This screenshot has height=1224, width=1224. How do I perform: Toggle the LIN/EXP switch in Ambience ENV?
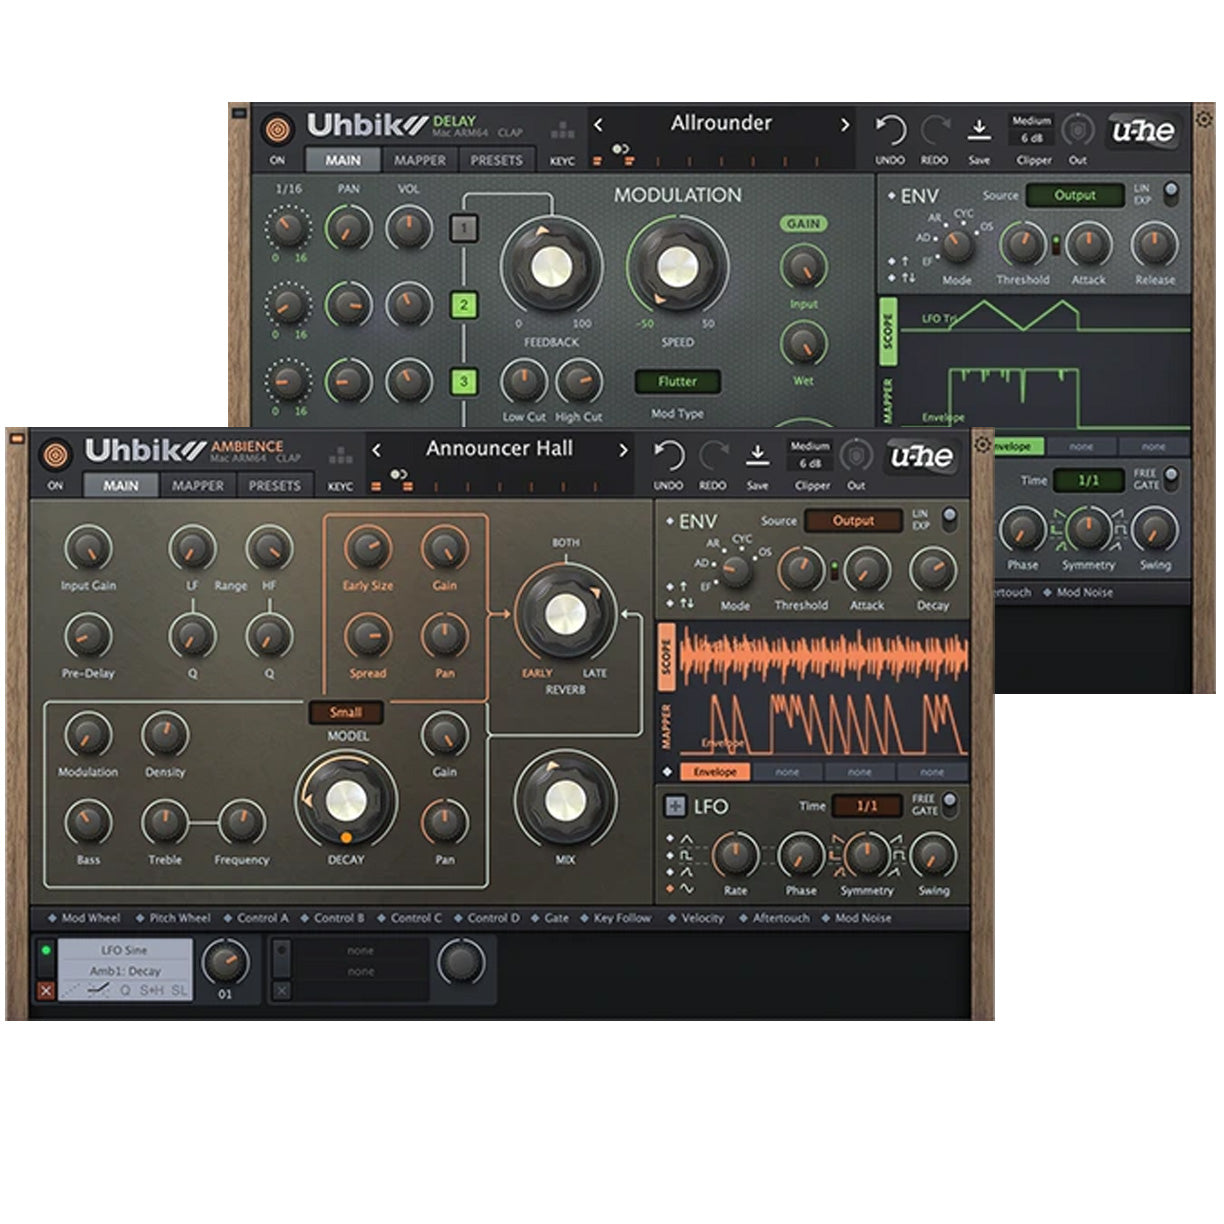tap(949, 518)
